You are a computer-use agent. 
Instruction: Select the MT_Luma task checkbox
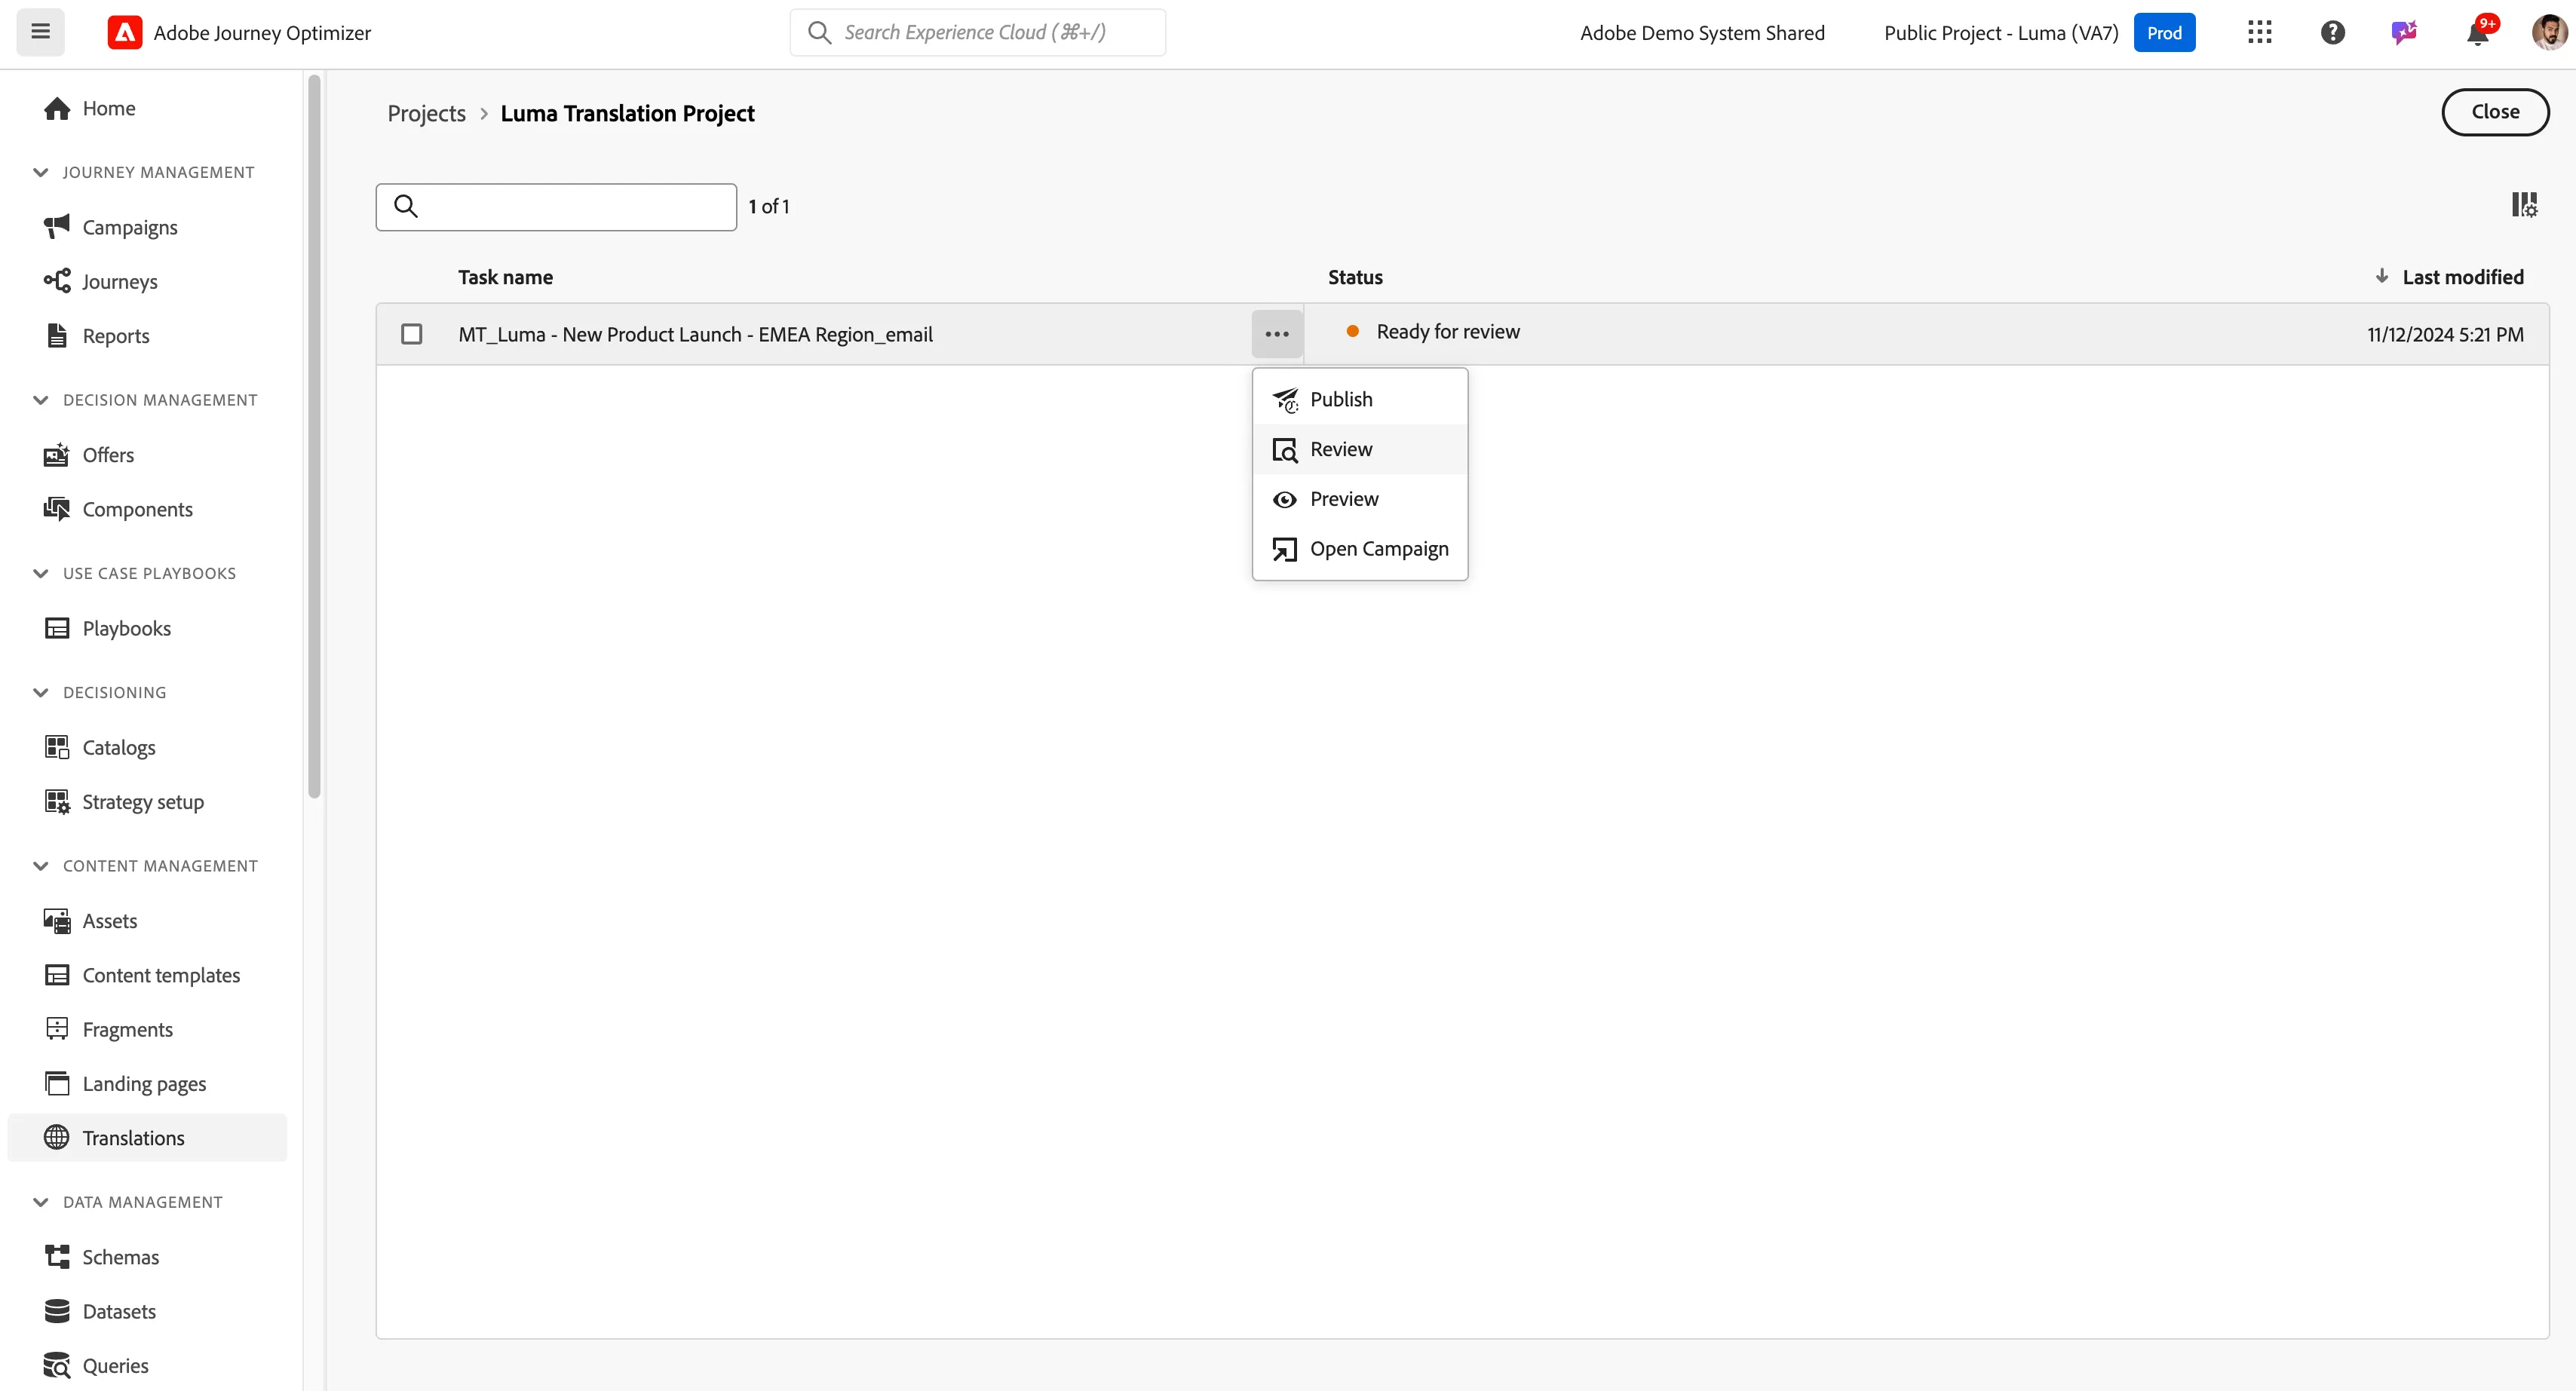(x=411, y=334)
